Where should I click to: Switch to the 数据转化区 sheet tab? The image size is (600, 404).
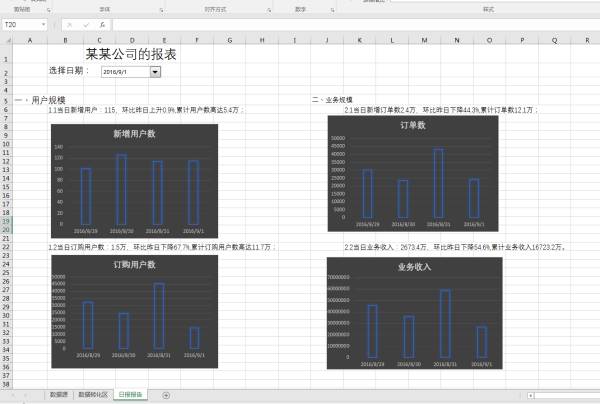93,394
